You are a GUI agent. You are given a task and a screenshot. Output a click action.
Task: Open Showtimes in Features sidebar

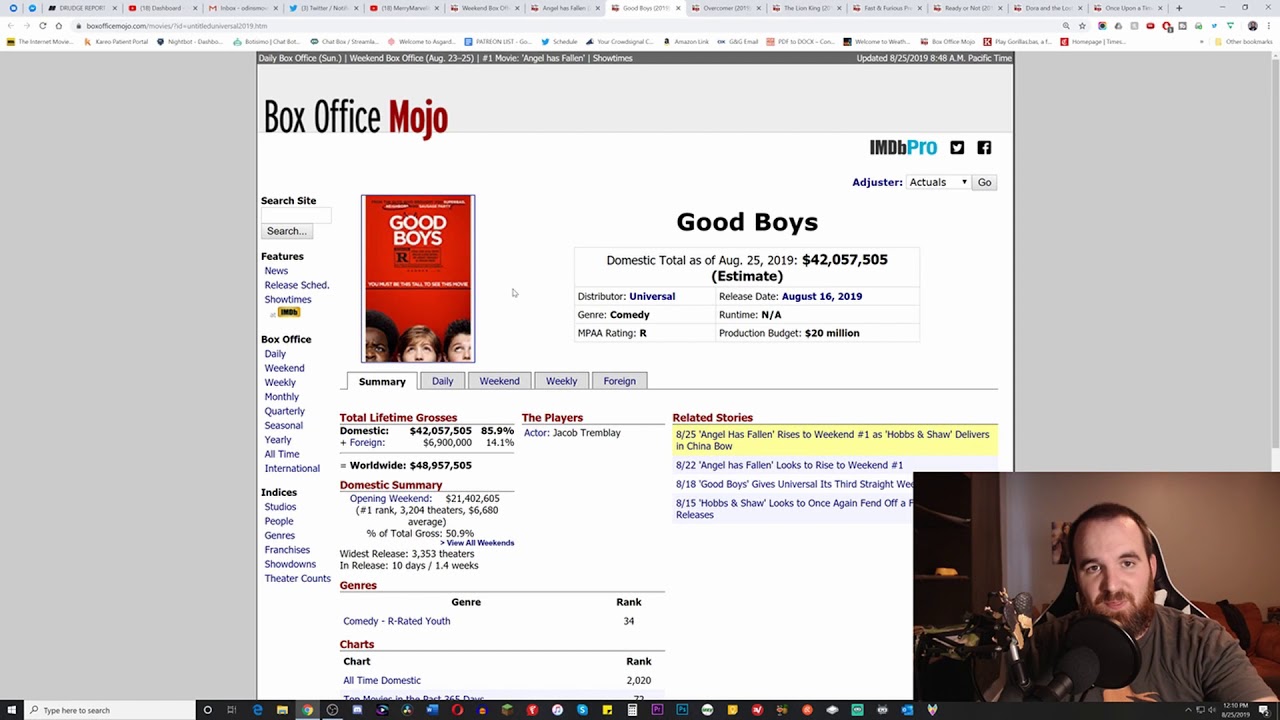point(288,299)
